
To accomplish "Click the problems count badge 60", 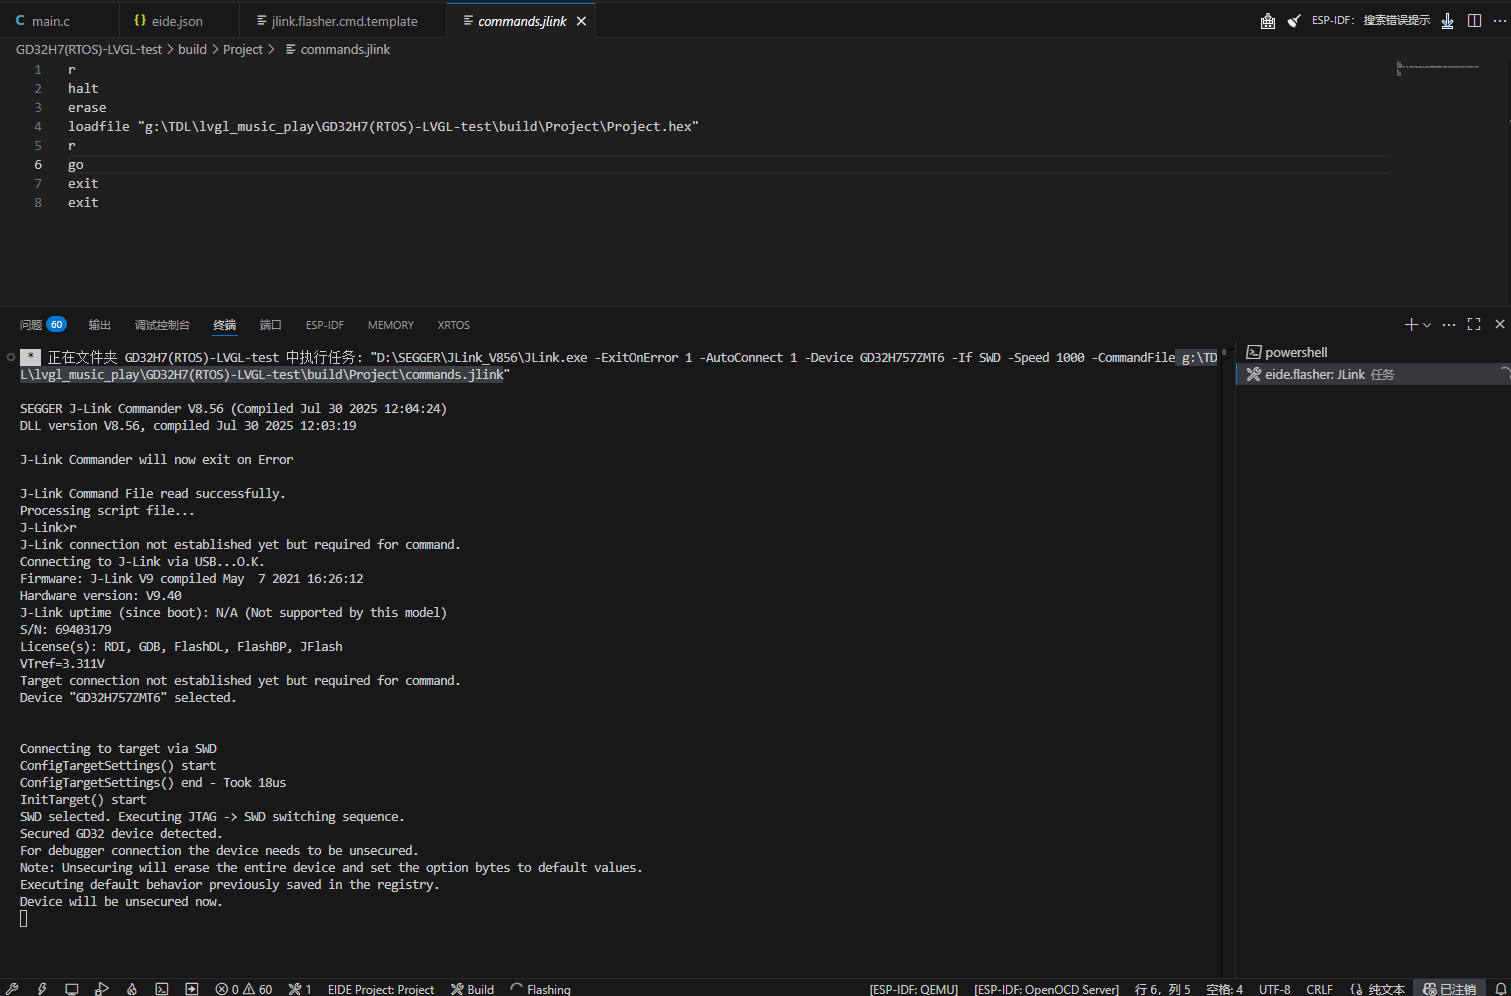I will click(x=56, y=324).
